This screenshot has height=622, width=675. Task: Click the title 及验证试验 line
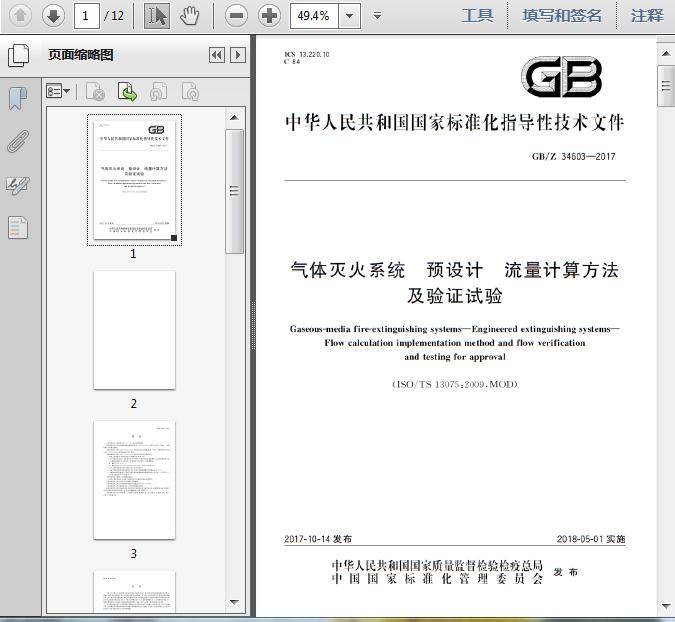pyautogui.click(x=455, y=296)
